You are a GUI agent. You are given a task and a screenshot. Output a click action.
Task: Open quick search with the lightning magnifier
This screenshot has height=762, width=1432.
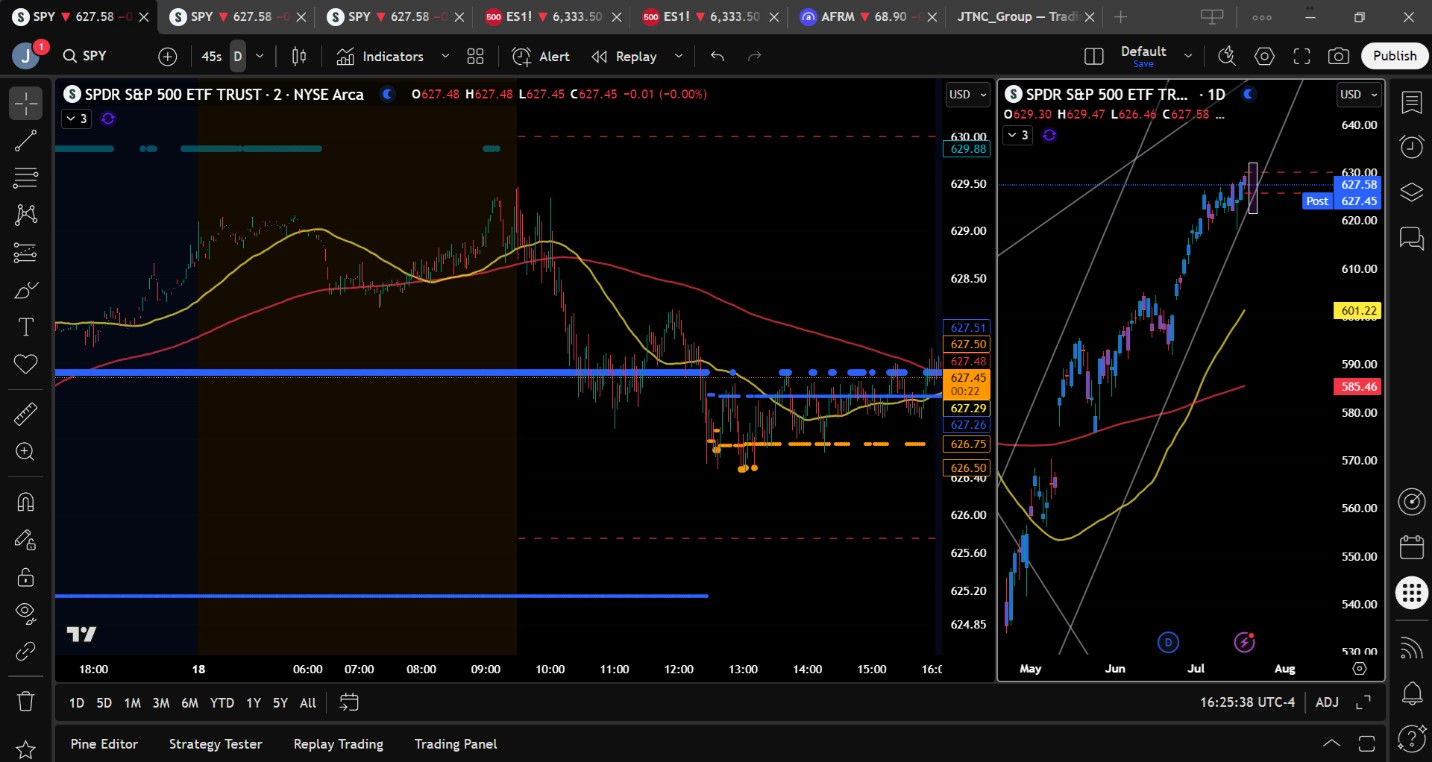(x=1227, y=56)
